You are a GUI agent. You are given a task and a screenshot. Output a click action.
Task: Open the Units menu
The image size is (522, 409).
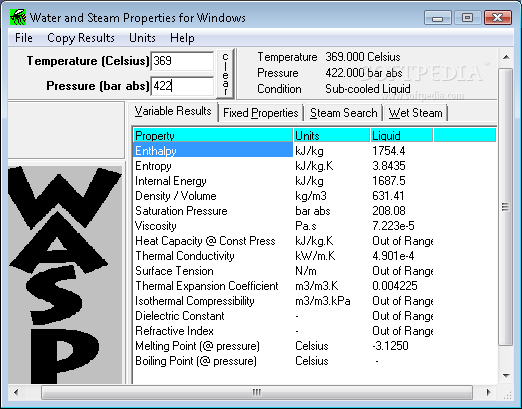click(x=142, y=38)
